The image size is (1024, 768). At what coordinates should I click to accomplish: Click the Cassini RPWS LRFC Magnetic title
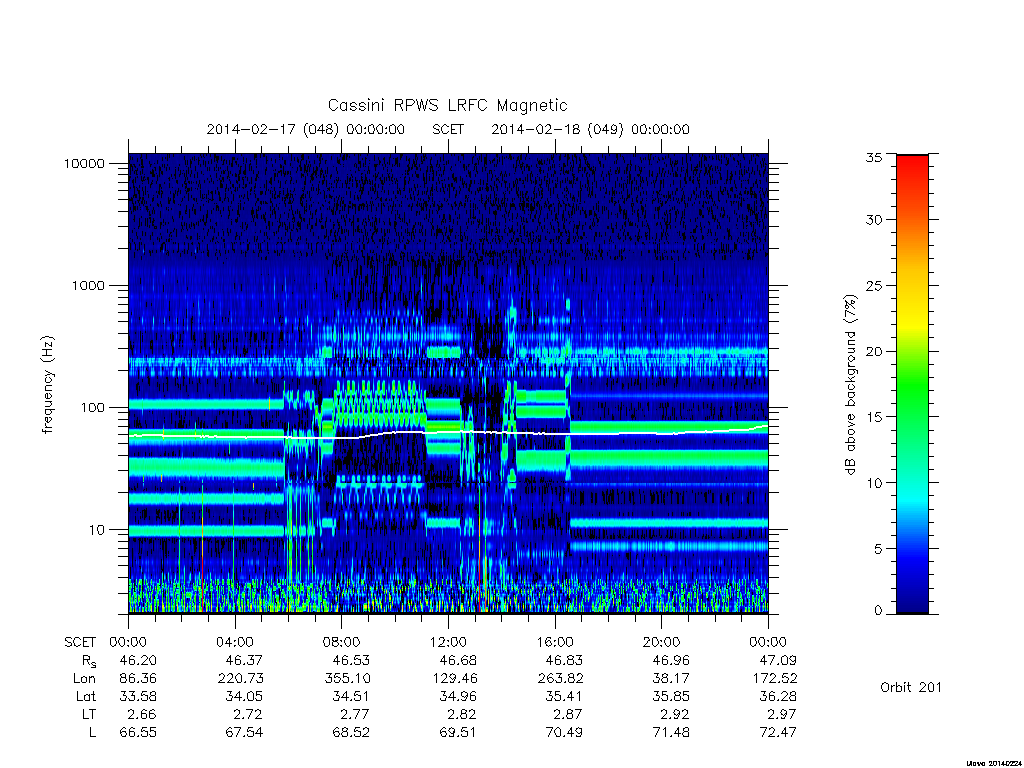(447, 105)
